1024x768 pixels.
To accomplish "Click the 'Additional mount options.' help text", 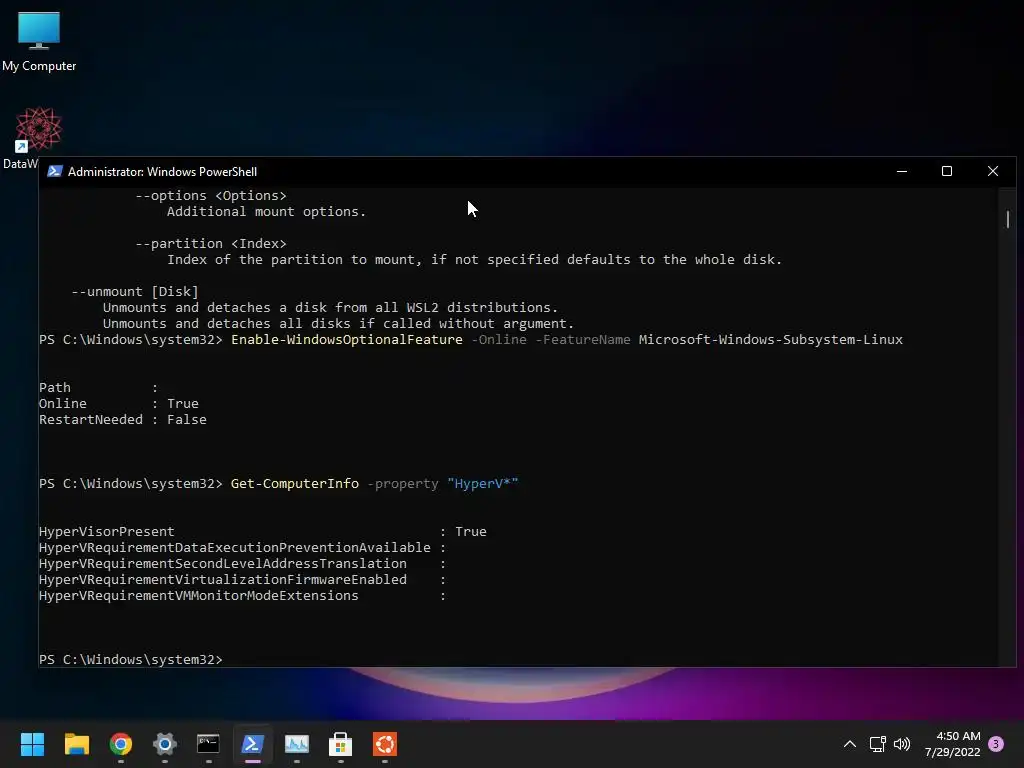I will pos(266,212).
